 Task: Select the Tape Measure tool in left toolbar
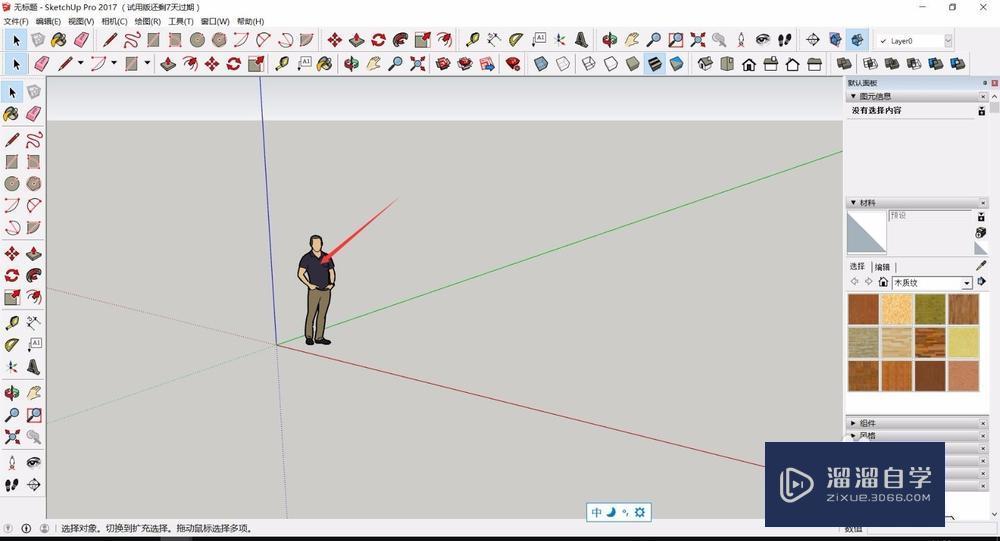(x=12, y=322)
